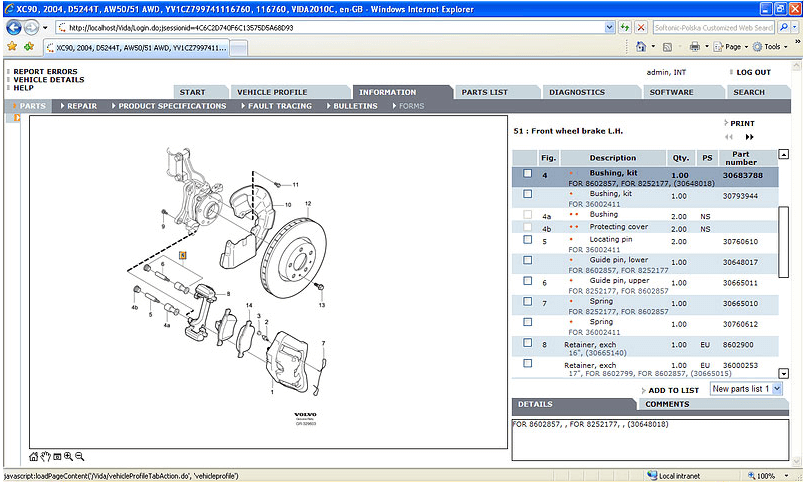Image resolution: width=804 pixels, height=482 pixels.
Task: Open the zoom level dropdown arrow
Action: 786,476
